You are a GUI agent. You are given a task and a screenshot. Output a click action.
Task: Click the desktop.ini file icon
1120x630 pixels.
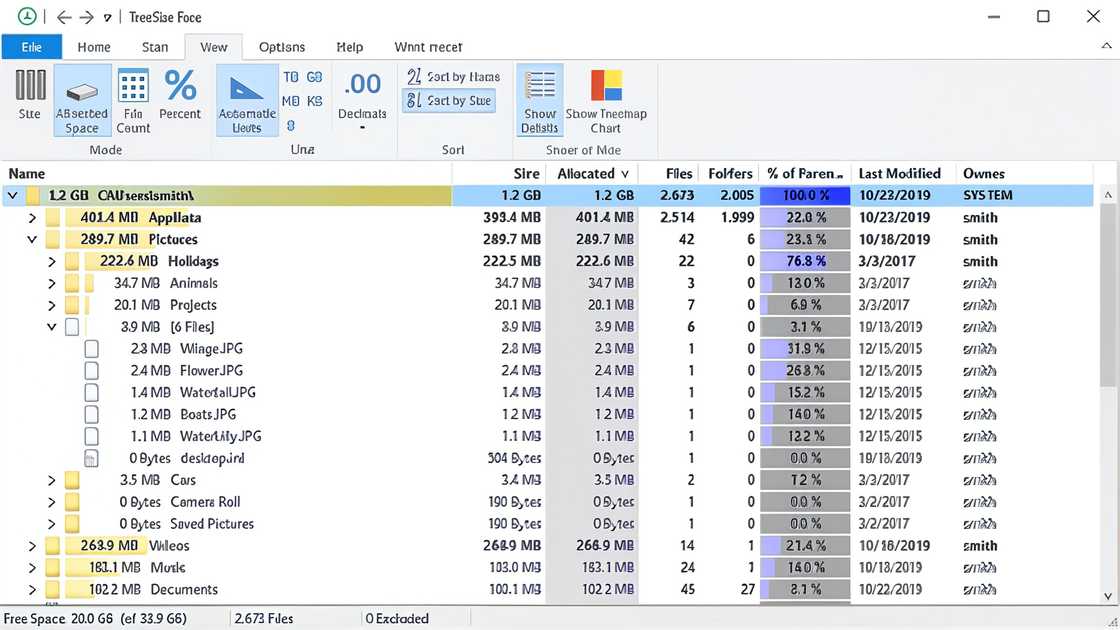pyautogui.click(x=91, y=458)
